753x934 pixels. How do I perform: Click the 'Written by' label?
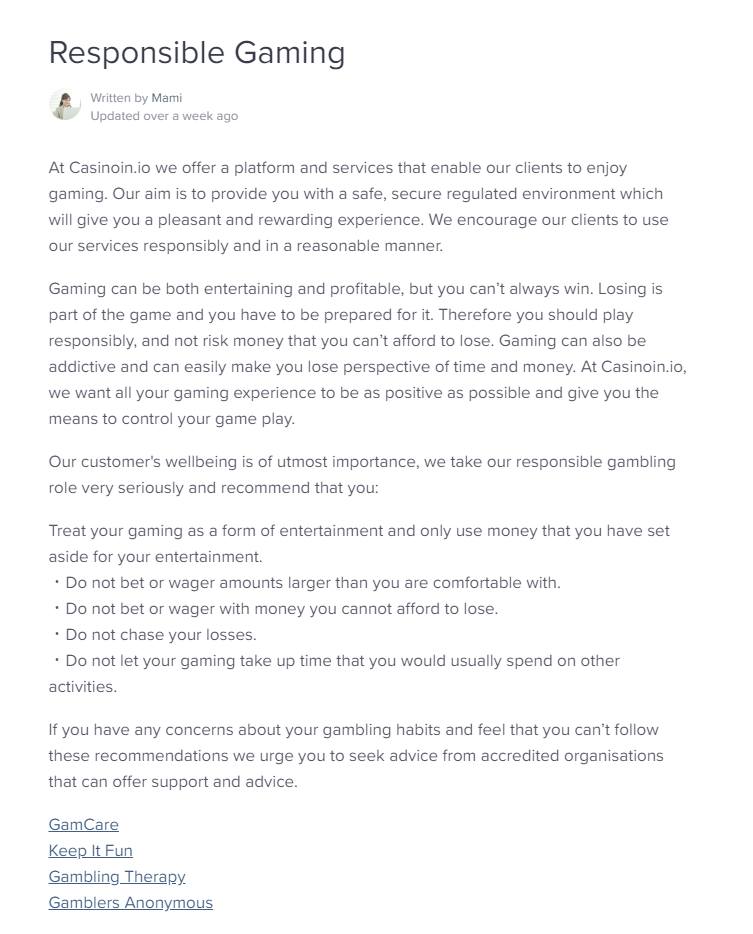[119, 98]
